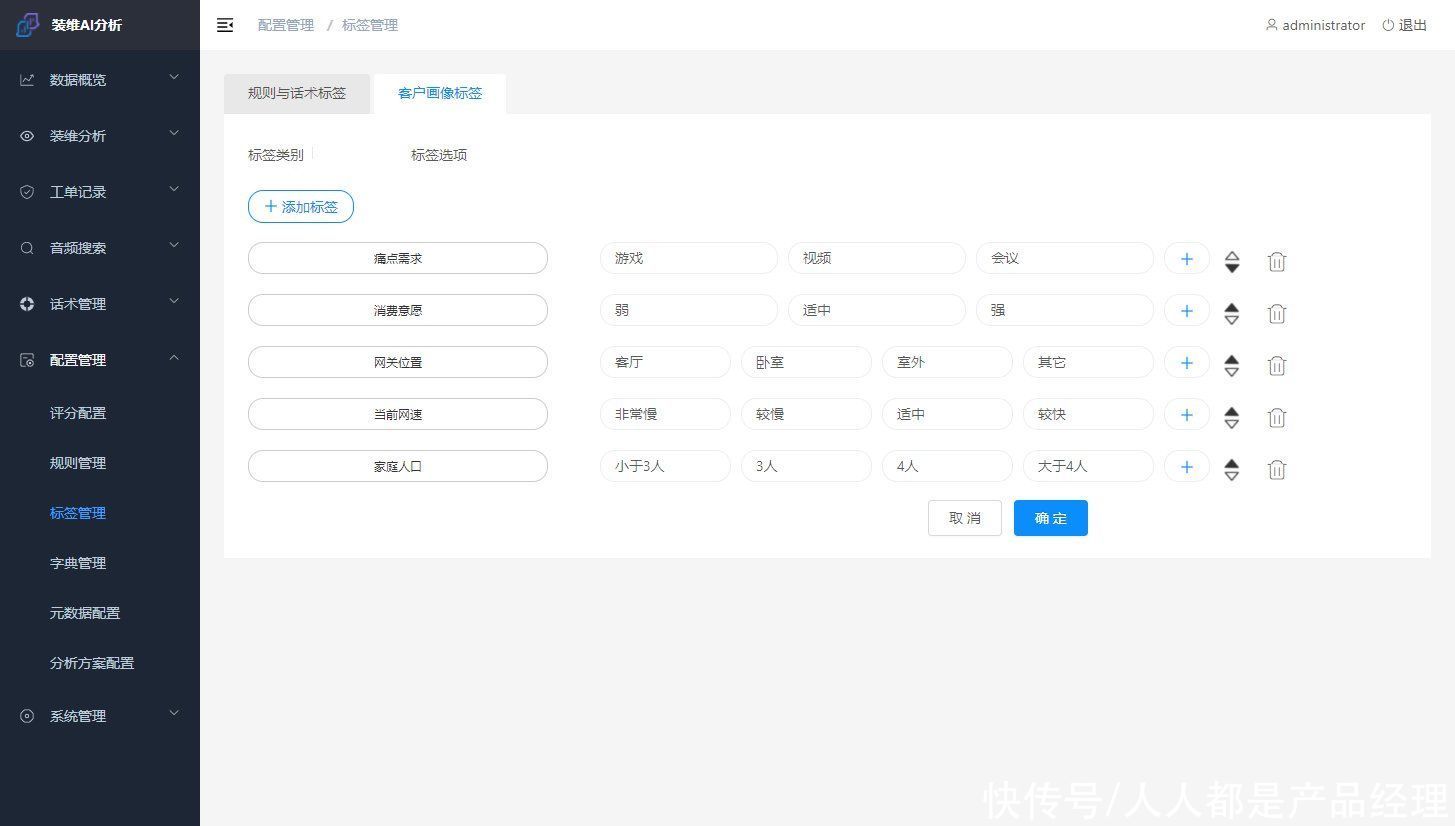Click the 装维分析 eye icon
This screenshot has height=826, width=1455.
(x=27, y=136)
